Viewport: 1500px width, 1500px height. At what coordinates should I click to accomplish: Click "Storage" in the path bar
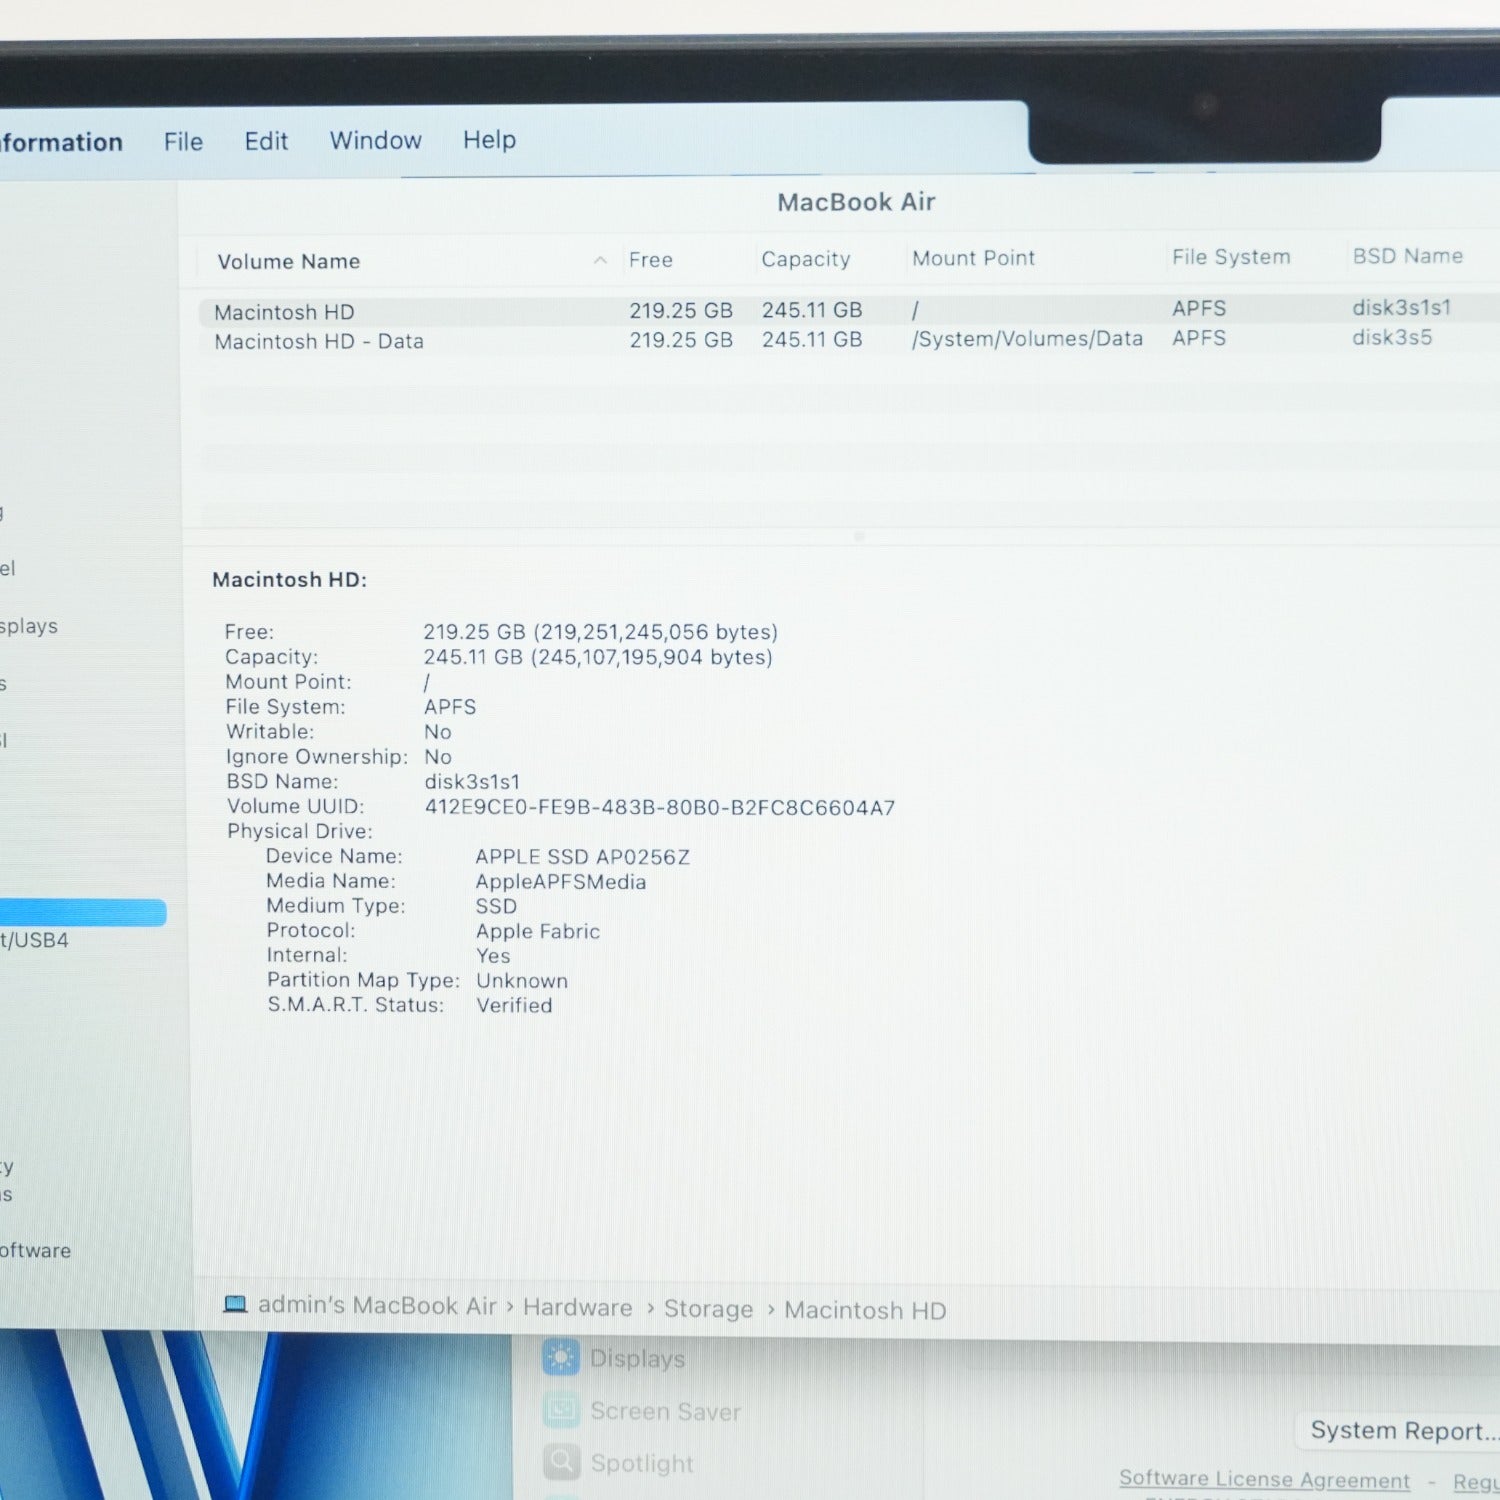click(708, 1309)
